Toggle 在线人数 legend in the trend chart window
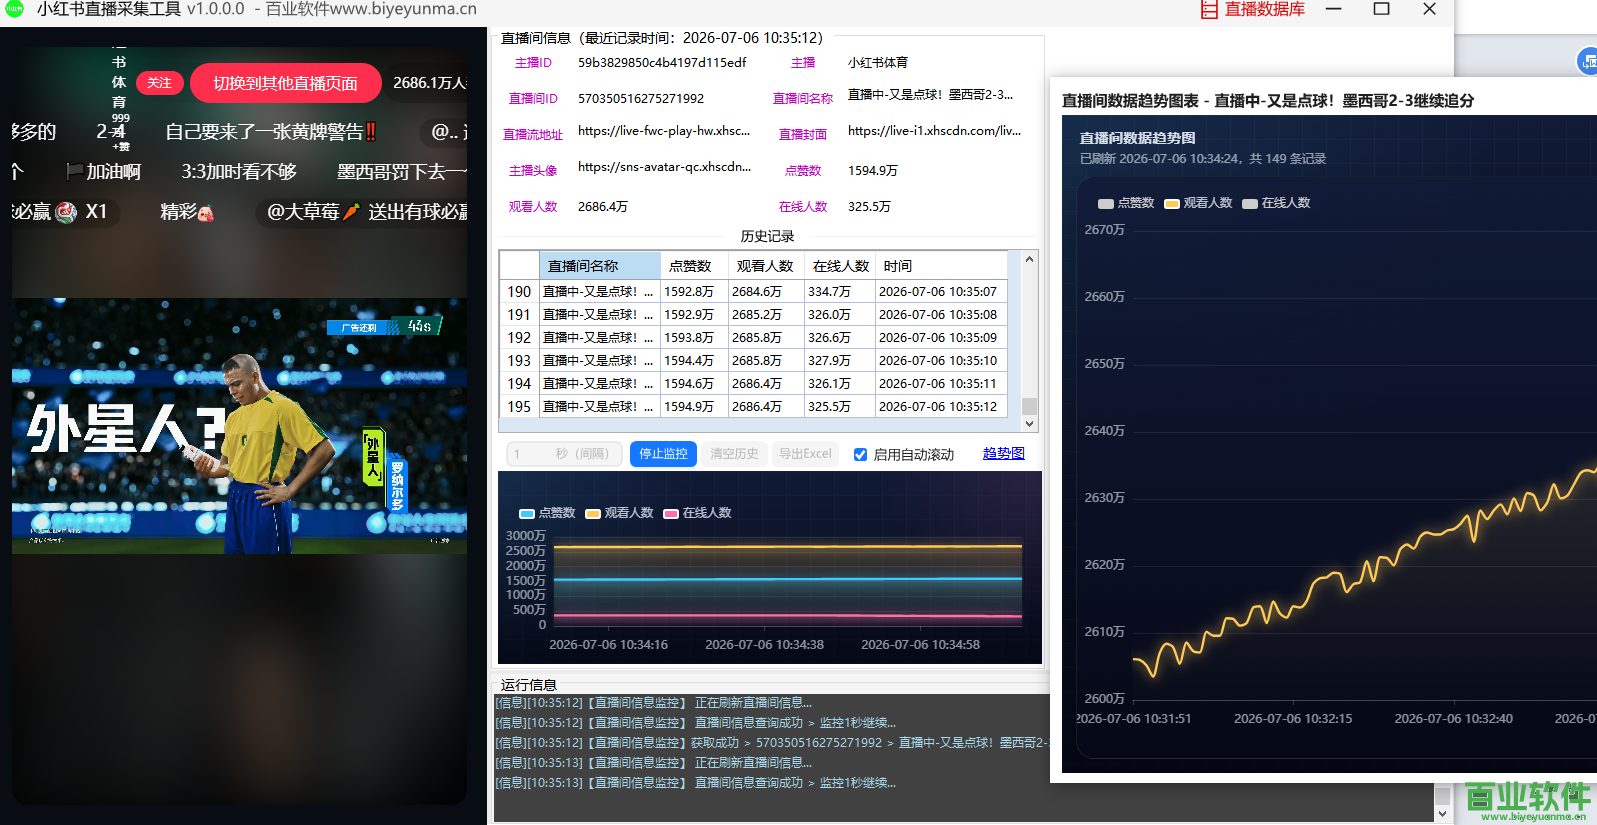 tap(1276, 203)
